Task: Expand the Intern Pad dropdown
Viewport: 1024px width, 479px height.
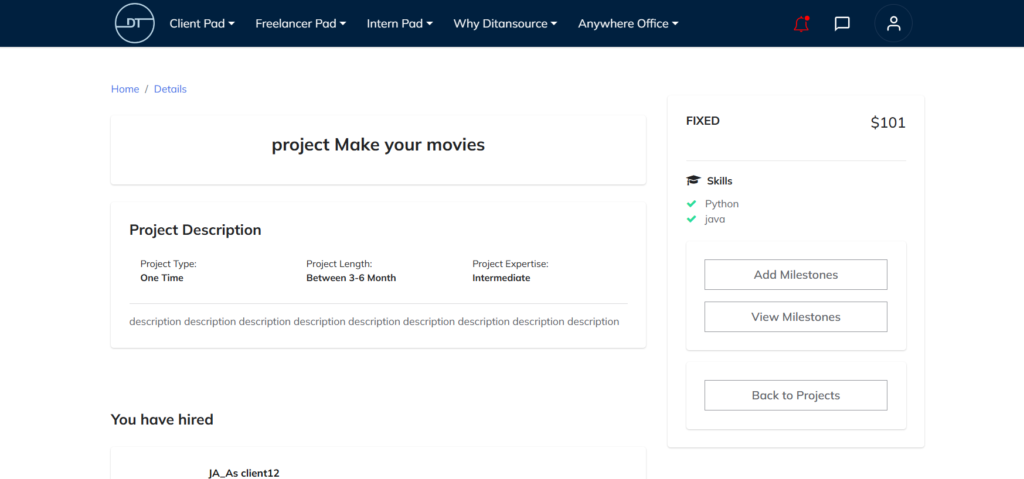Action: 399,24
